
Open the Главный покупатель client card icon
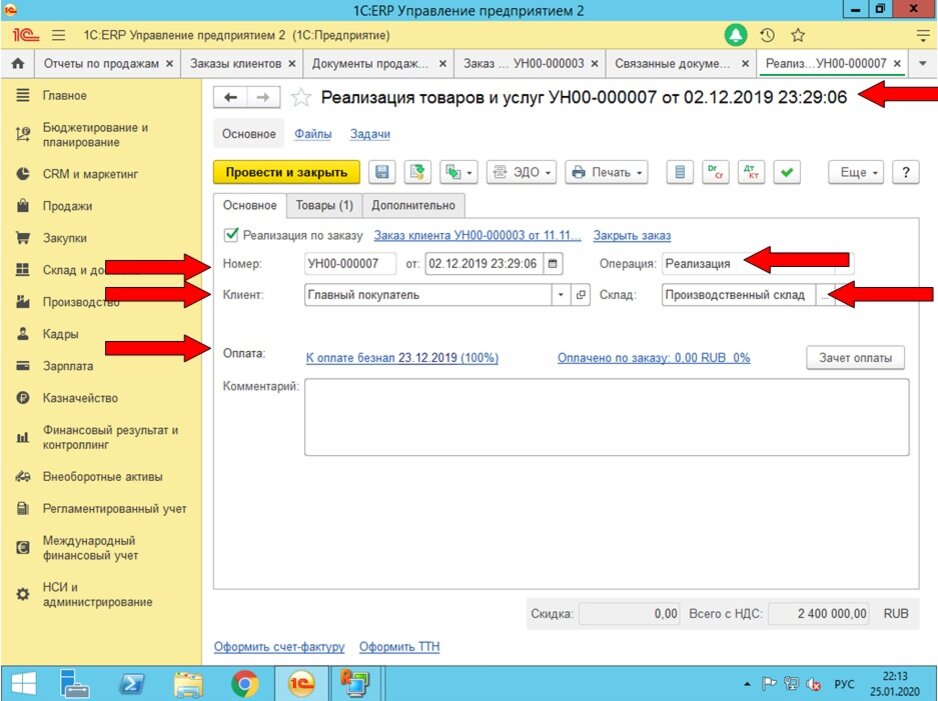[x=580, y=295]
